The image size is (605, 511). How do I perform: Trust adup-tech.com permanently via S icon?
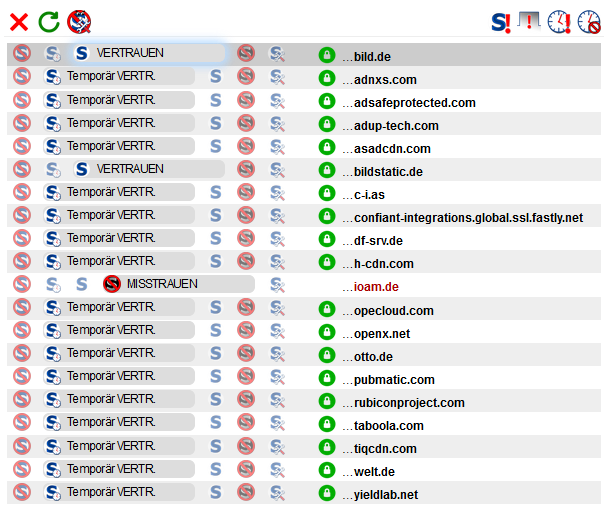pyautogui.click(x=216, y=123)
